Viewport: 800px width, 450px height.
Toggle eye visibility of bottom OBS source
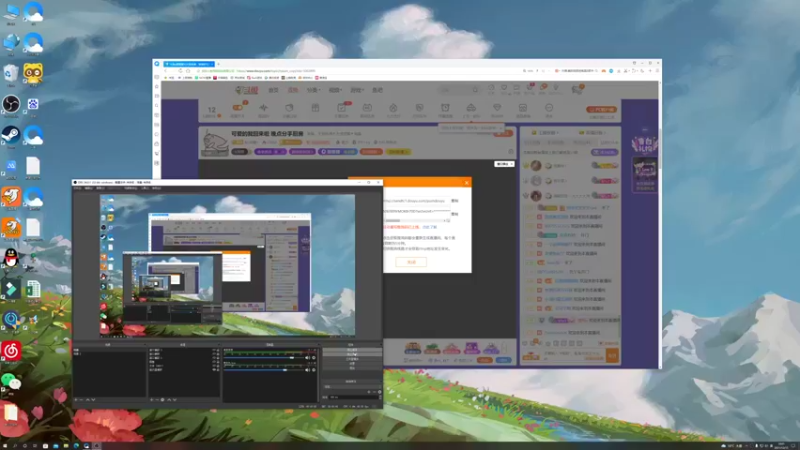[214, 369]
